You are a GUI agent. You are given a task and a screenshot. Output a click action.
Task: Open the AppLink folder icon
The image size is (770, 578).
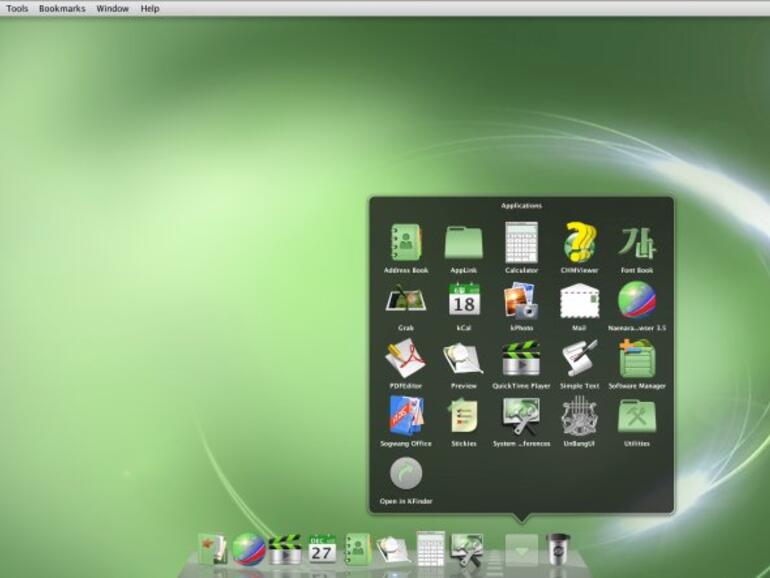tap(463, 243)
